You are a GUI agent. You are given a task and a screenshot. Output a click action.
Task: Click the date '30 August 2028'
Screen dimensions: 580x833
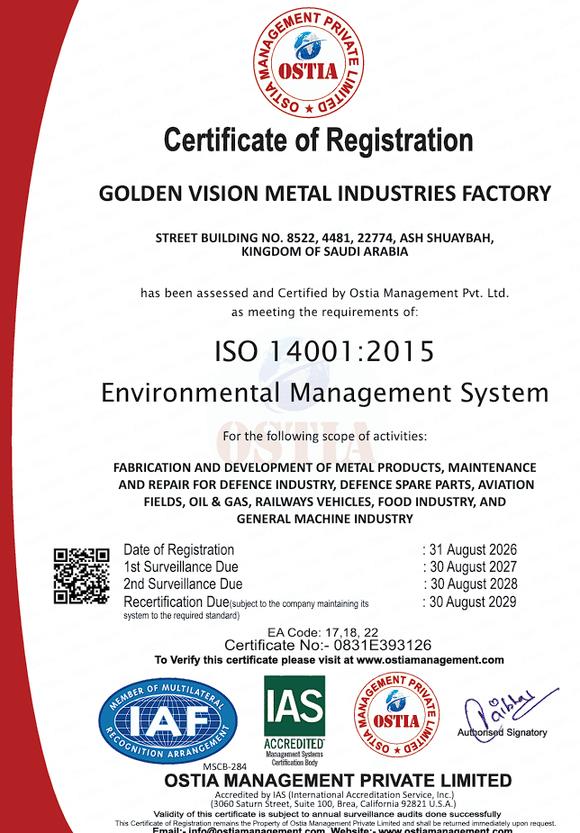(473, 584)
